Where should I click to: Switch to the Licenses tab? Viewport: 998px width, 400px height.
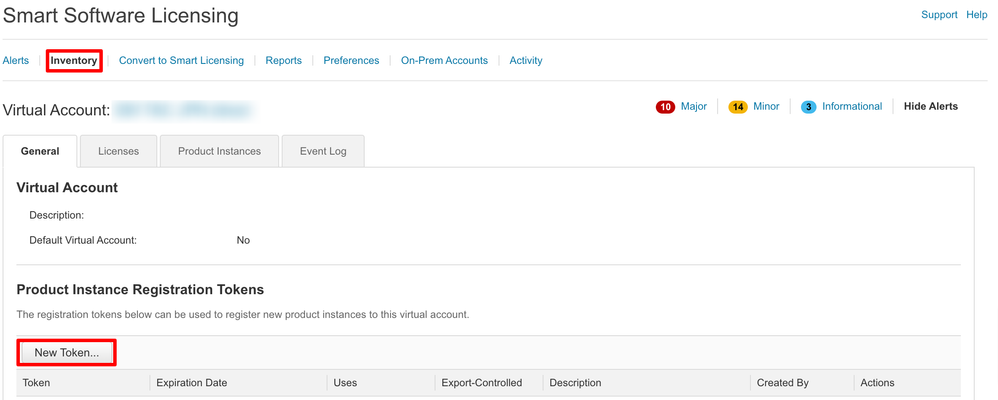118,151
